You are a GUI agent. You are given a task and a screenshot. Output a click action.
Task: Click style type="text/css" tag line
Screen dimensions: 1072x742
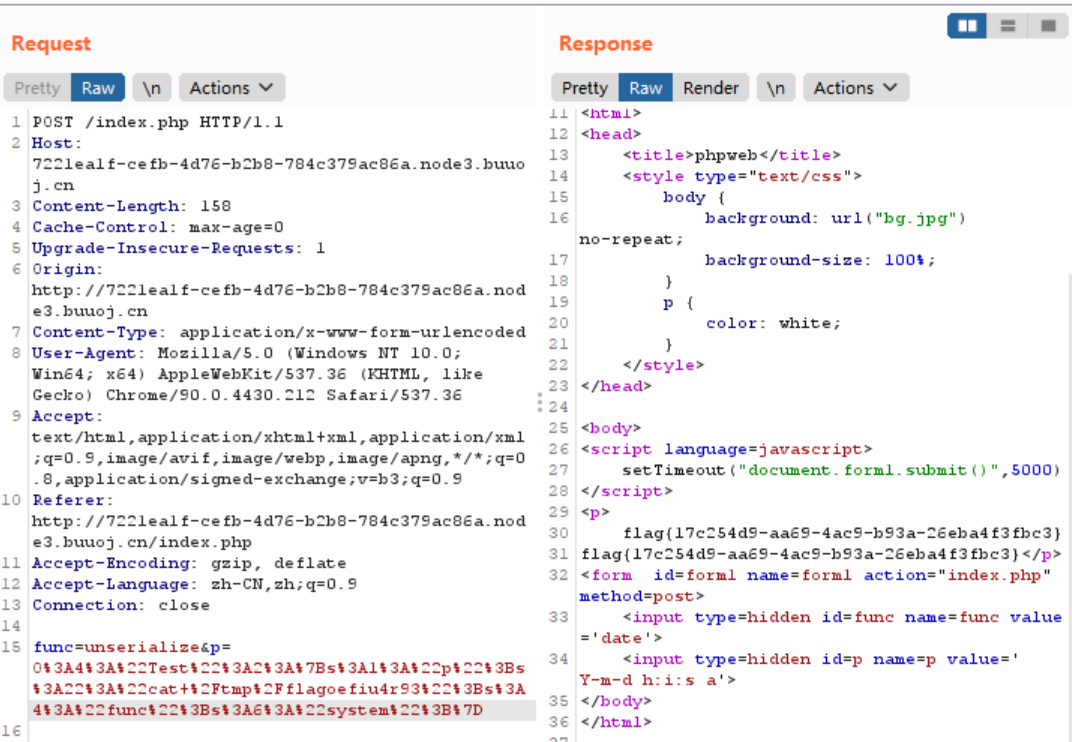click(742, 176)
